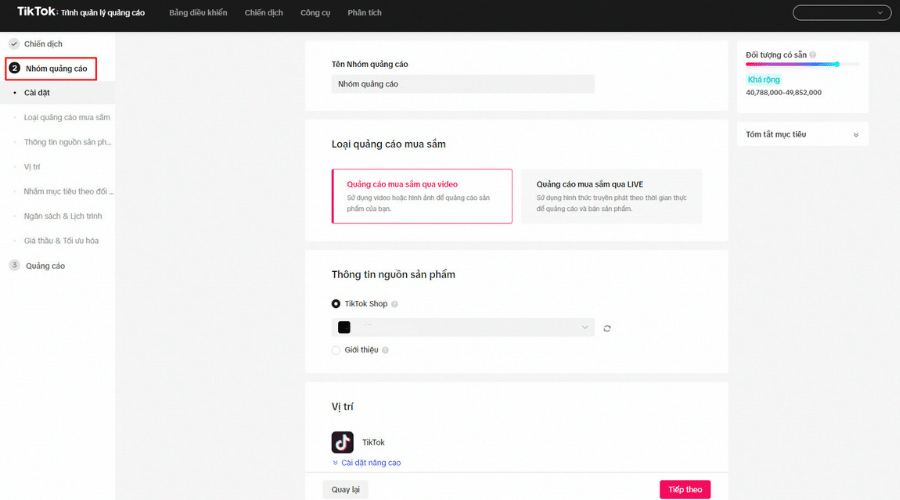
Task: Open Bảng điều khiển menu
Action: [x=198, y=13]
